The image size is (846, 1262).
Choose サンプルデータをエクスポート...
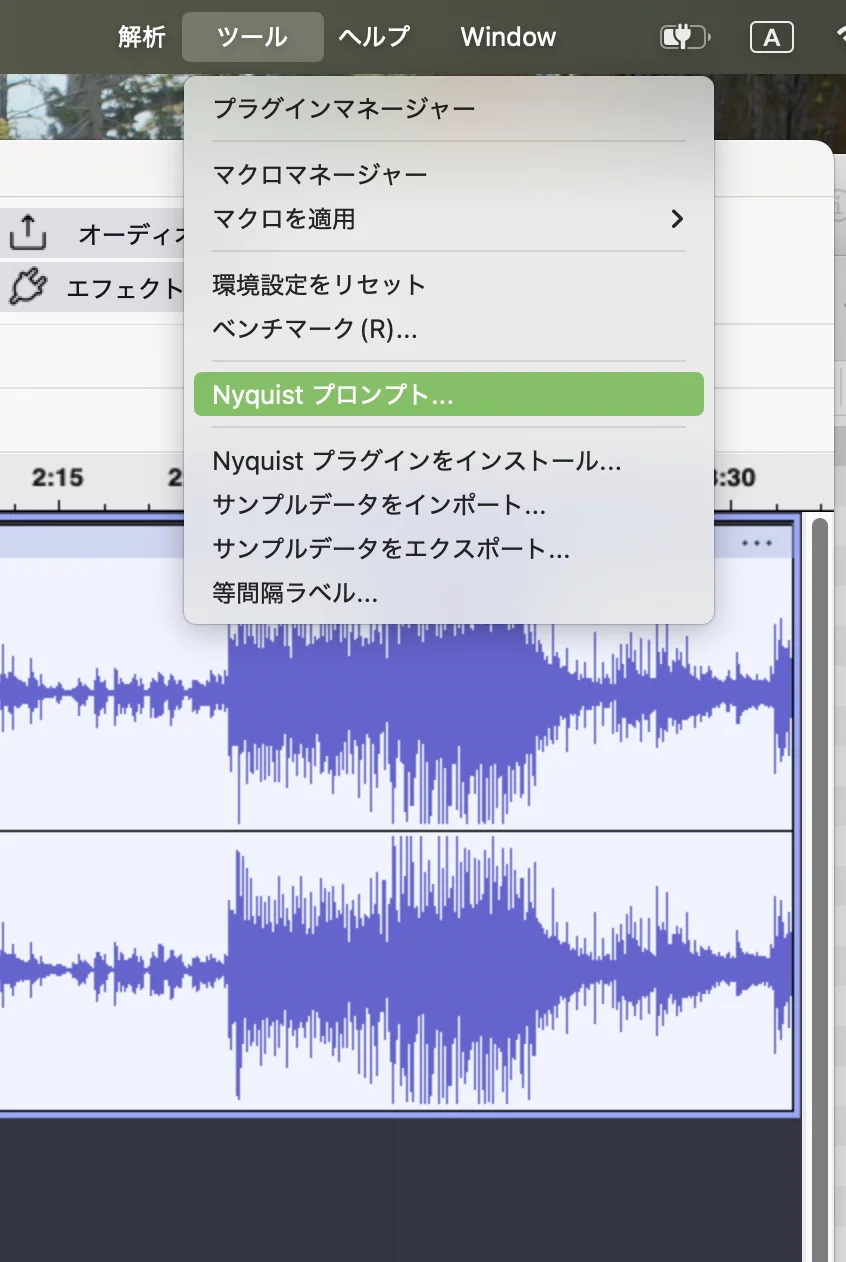tap(391, 549)
